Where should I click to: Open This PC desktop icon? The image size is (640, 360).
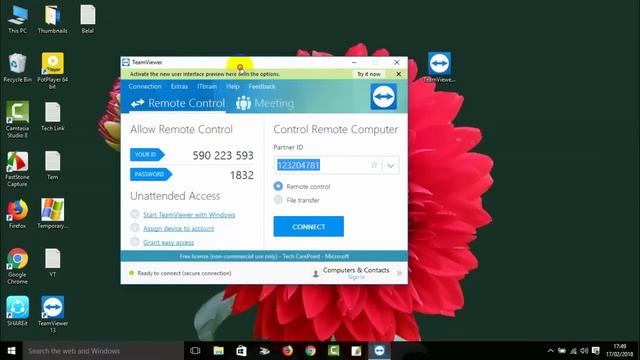(18, 18)
